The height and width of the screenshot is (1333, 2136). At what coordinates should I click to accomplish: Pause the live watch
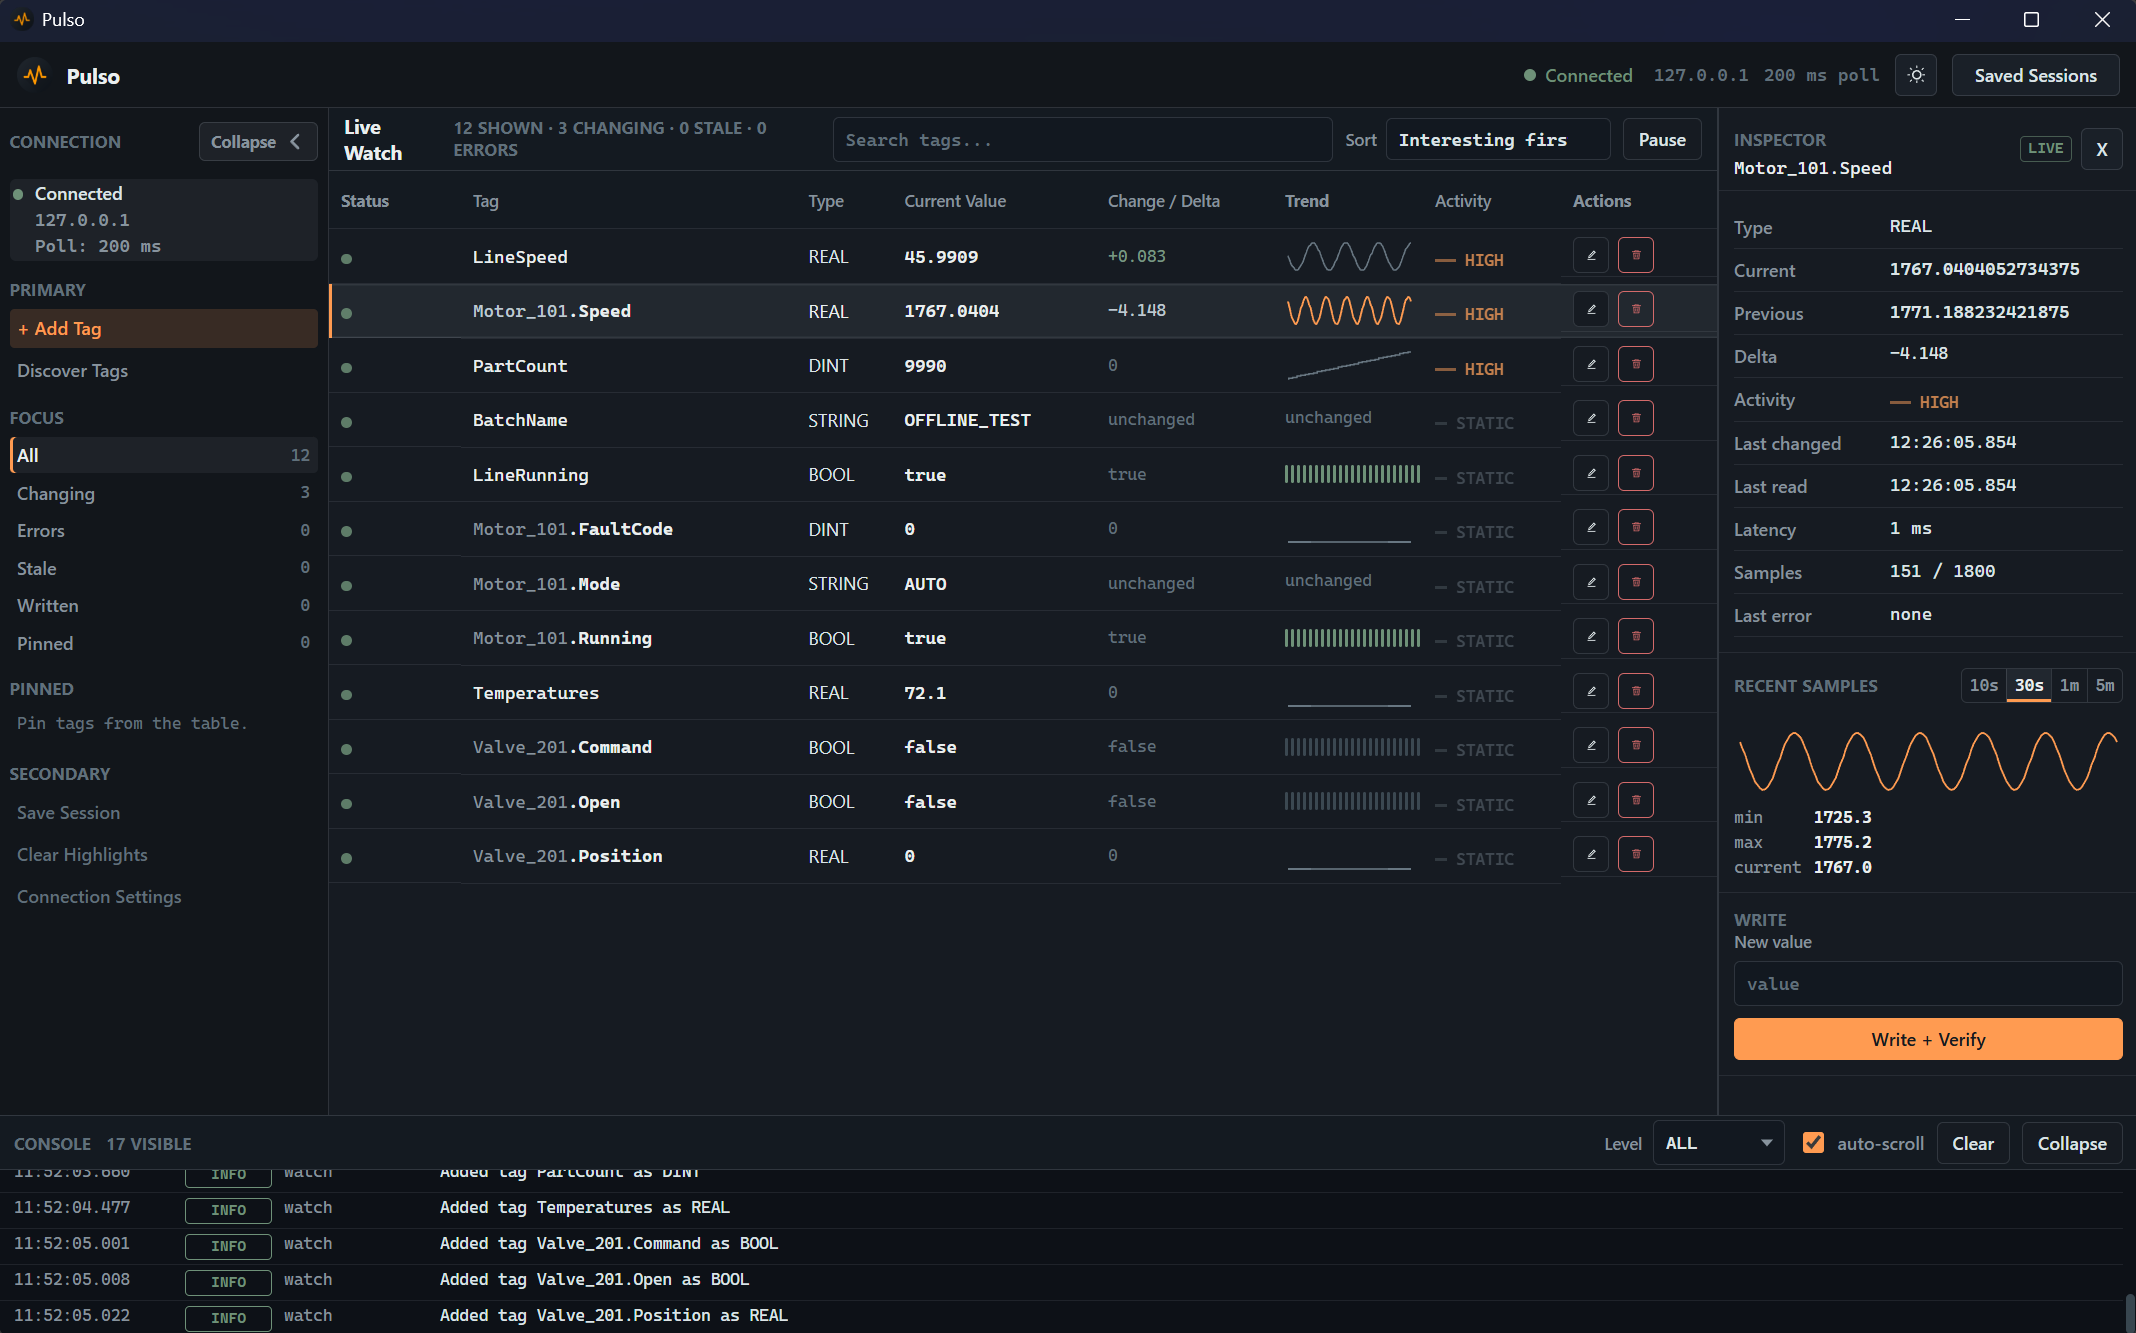pyautogui.click(x=1662, y=140)
